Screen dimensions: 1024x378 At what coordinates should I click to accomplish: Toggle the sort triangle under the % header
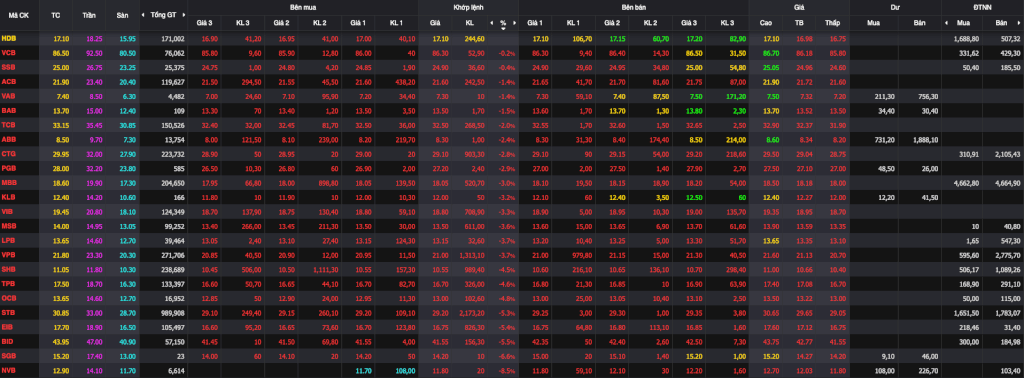click(x=504, y=29)
